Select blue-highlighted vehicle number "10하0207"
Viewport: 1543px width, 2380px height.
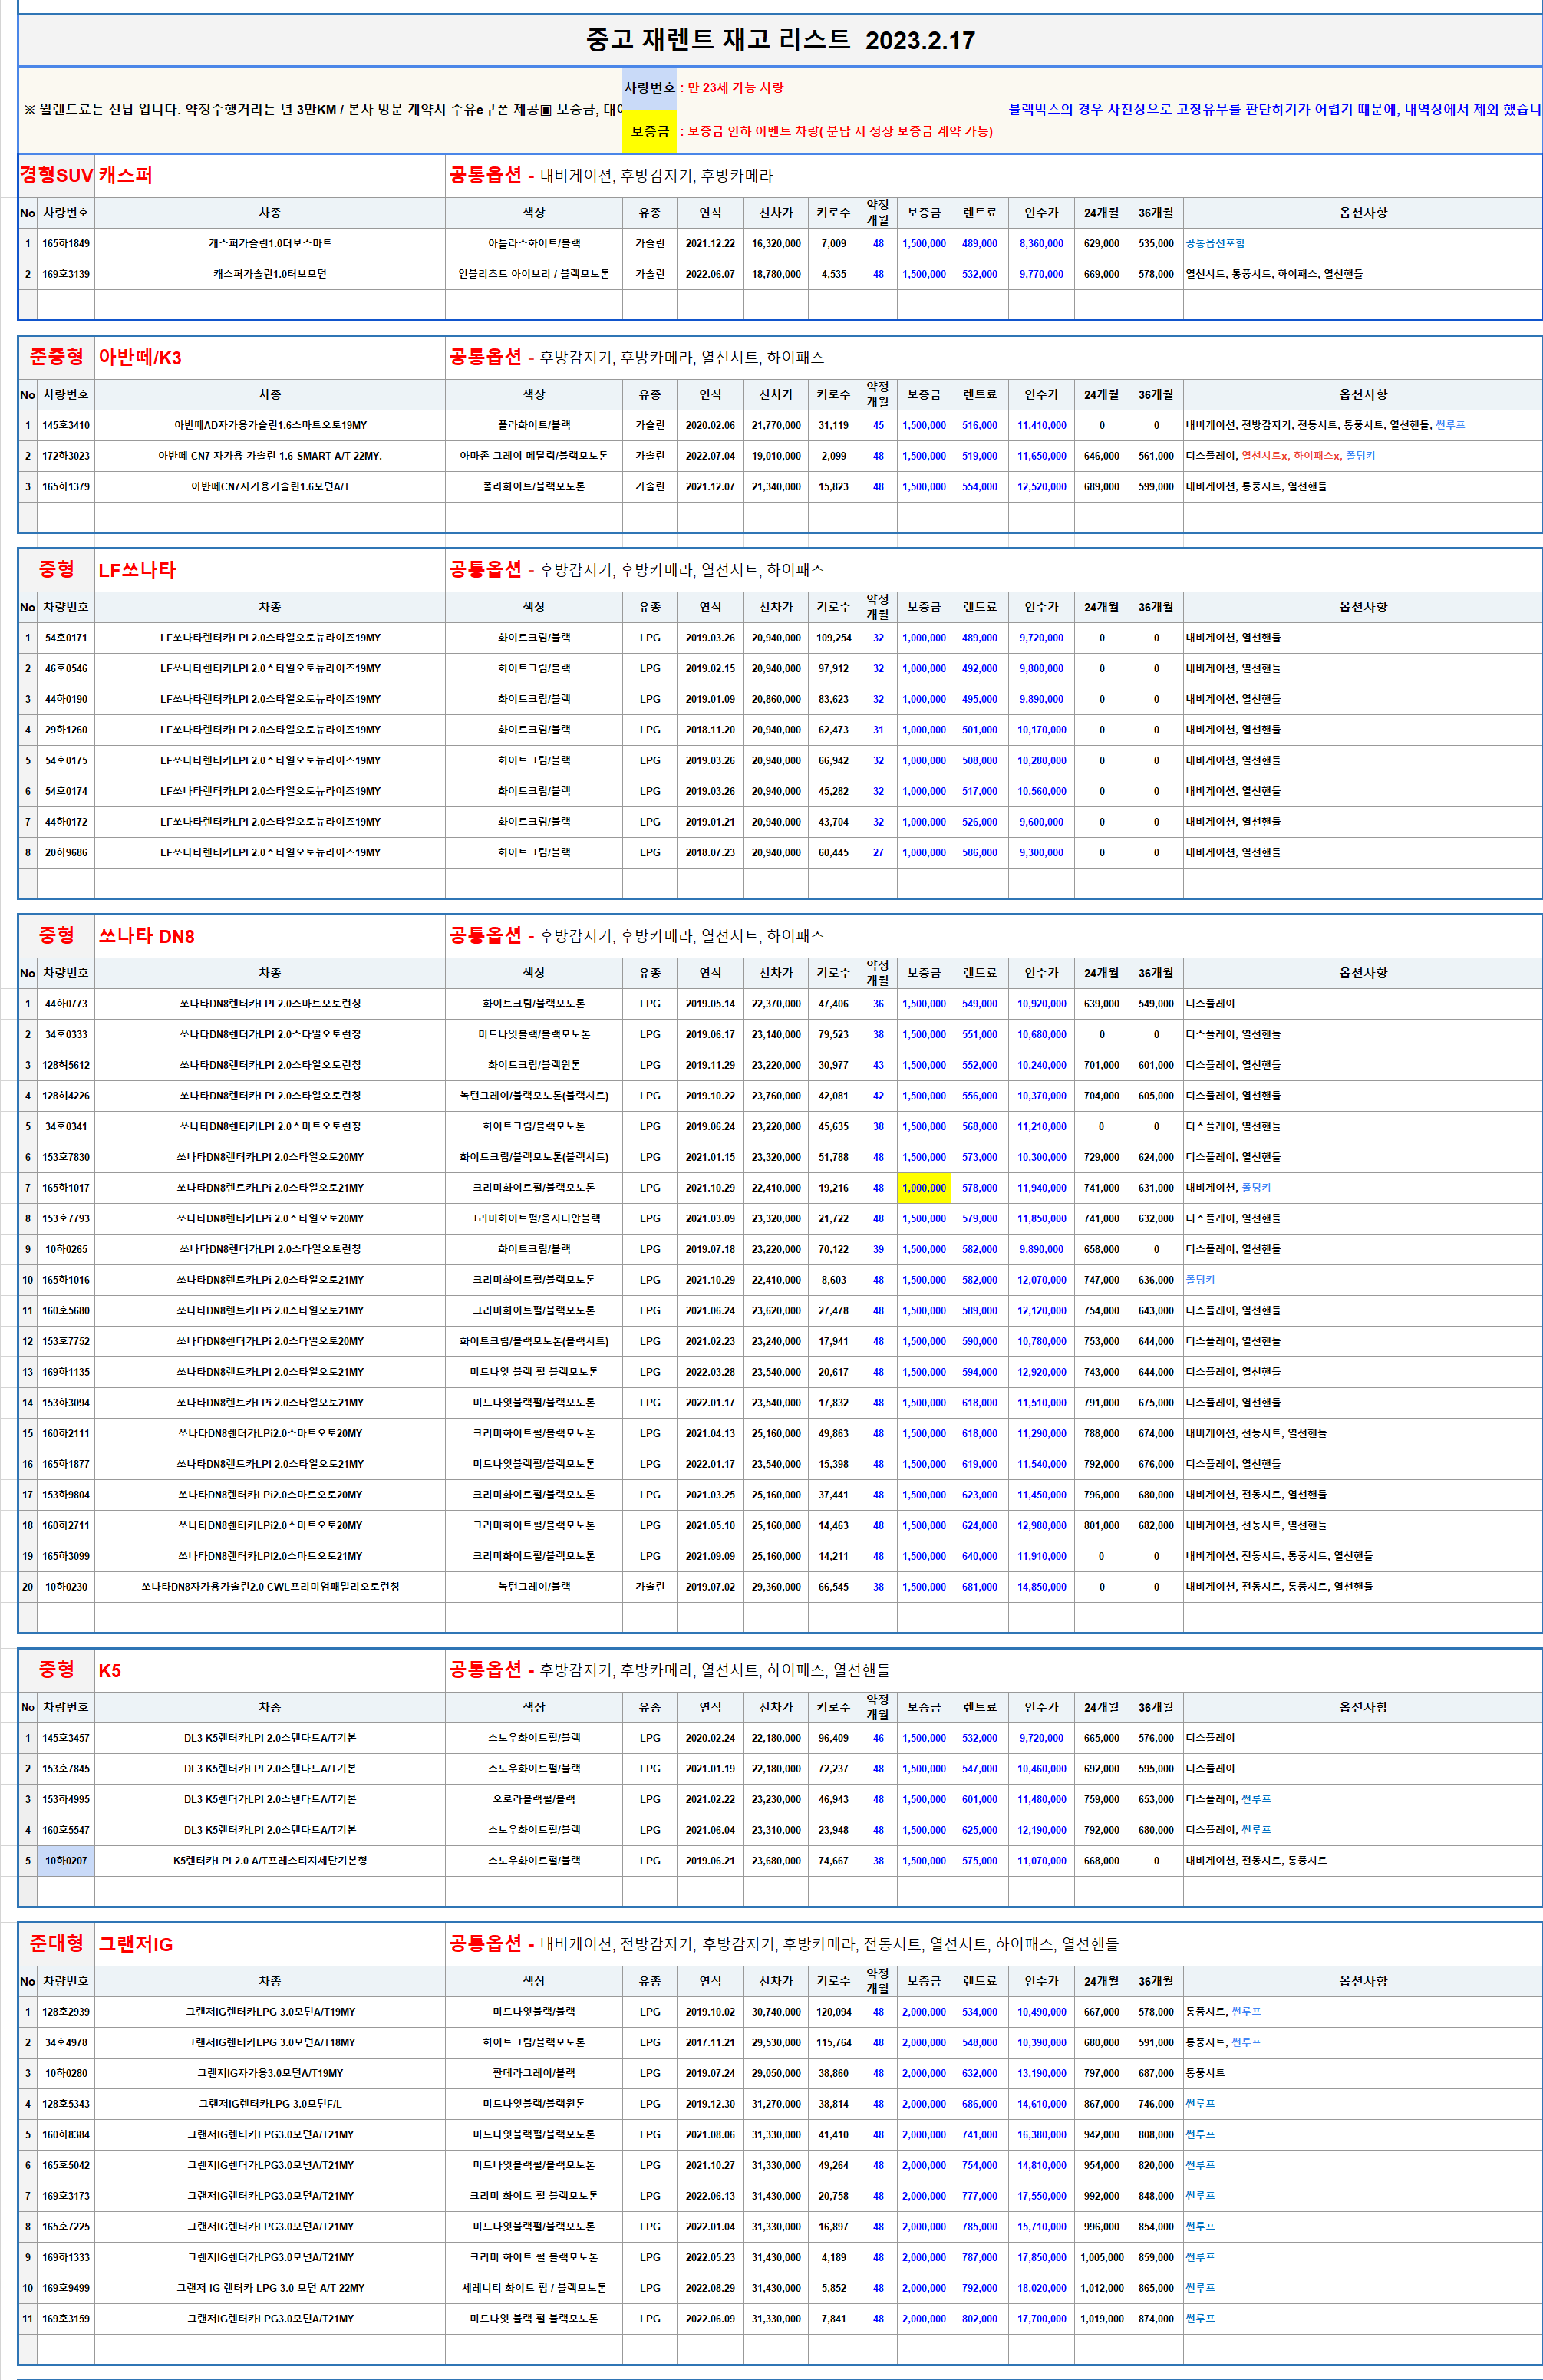[x=66, y=1861]
